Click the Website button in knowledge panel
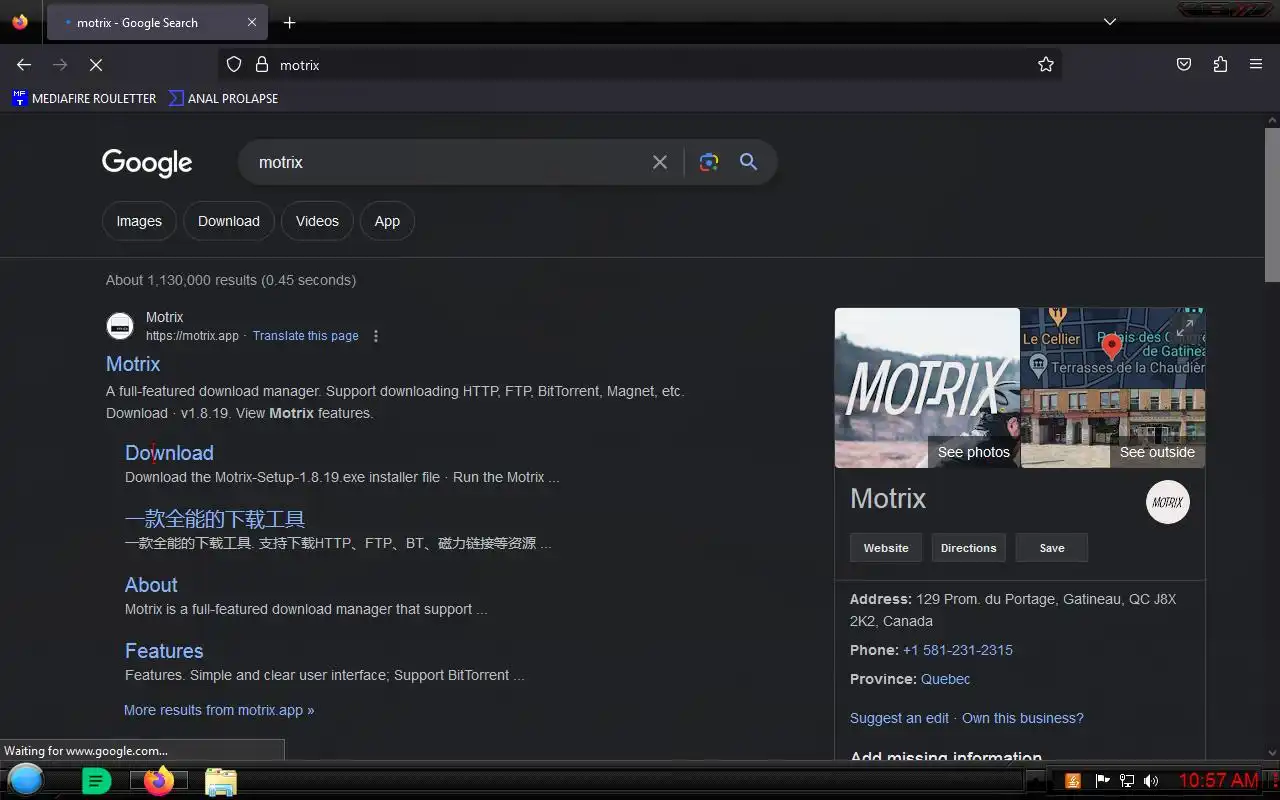This screenshot has width=1280, height=800. click(886, 548)
